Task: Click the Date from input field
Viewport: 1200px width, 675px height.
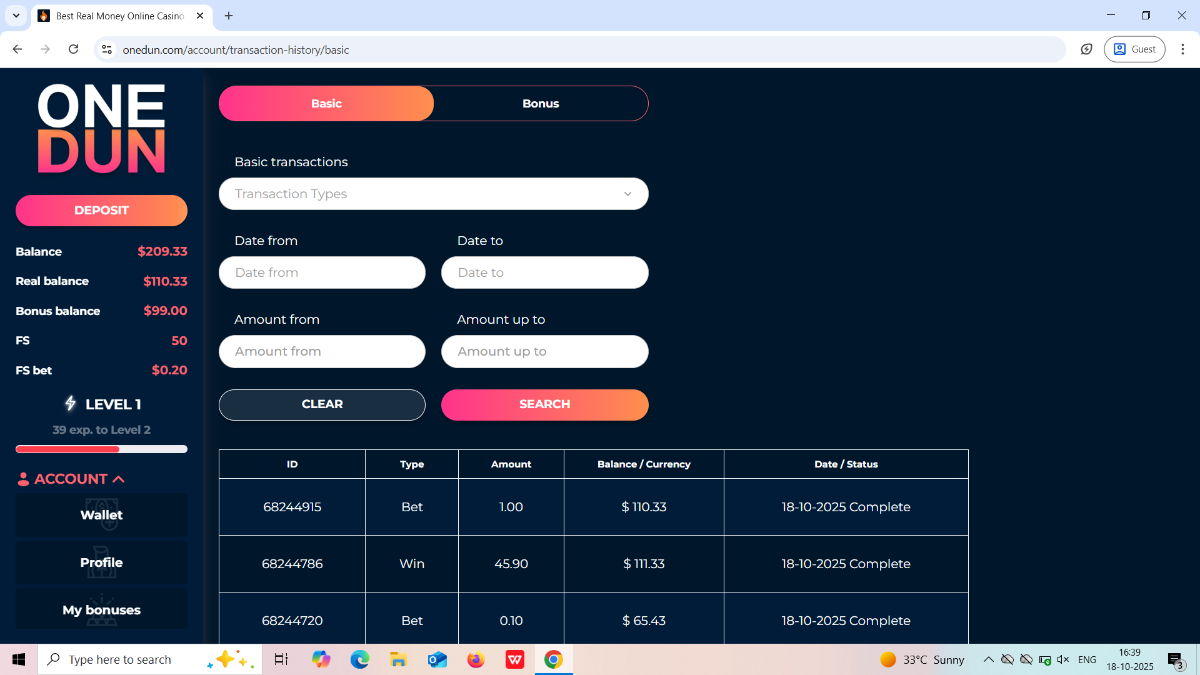Action: 322,273
